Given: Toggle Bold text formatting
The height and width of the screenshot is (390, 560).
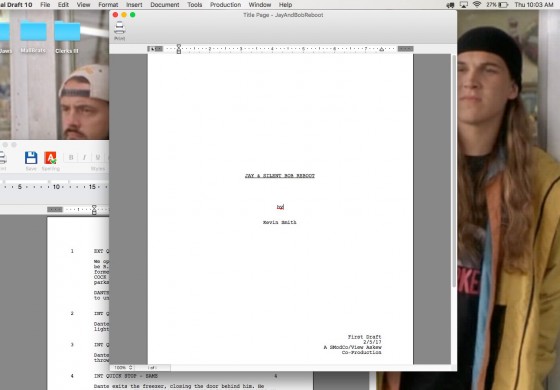Looking at the screenshot, I should click(x=71, y=158).
